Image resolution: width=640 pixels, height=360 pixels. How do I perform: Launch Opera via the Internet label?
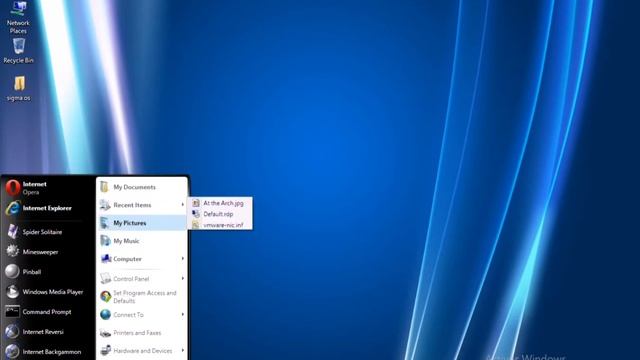[35, 184]
